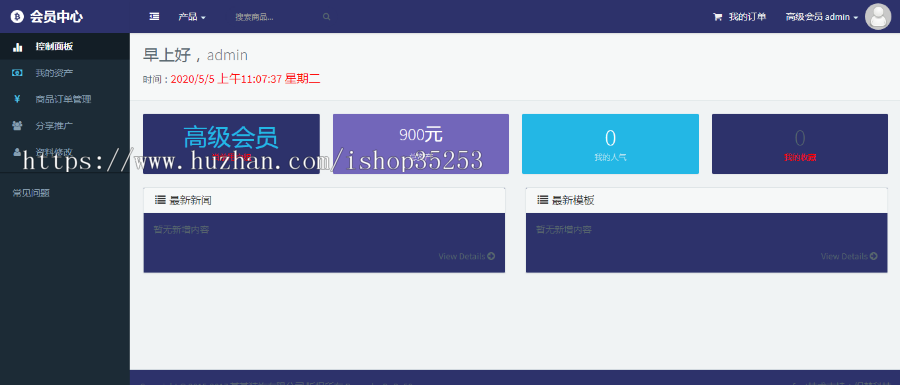
Task: Click the 我的人气 card
Action: coord(610,143)
